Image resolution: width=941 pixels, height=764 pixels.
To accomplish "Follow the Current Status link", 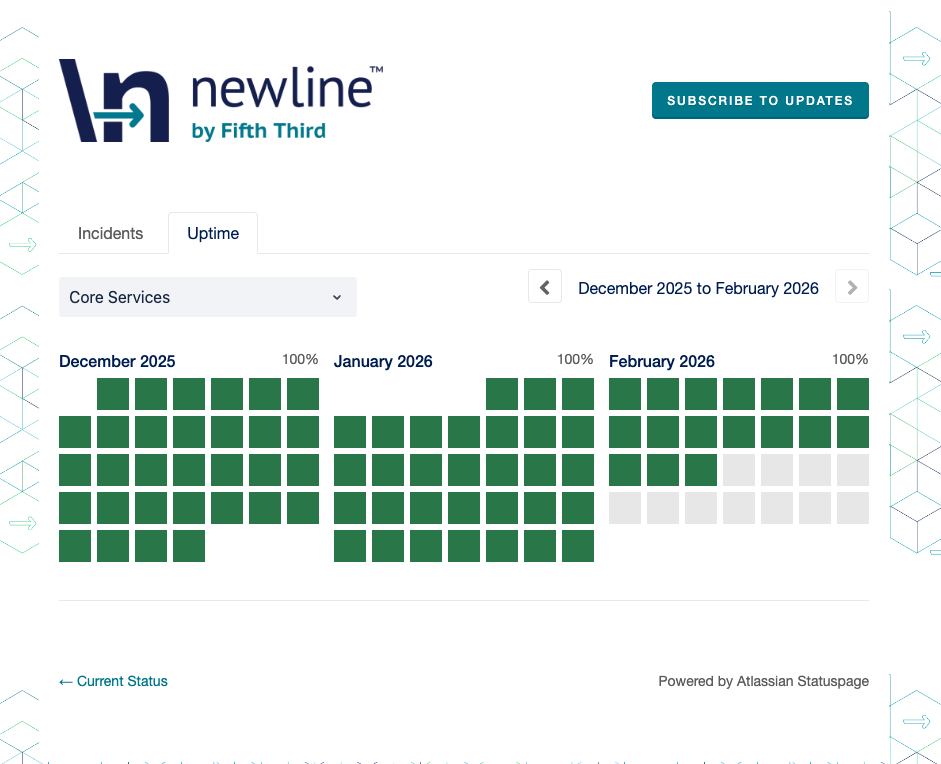I will [112, 681].
